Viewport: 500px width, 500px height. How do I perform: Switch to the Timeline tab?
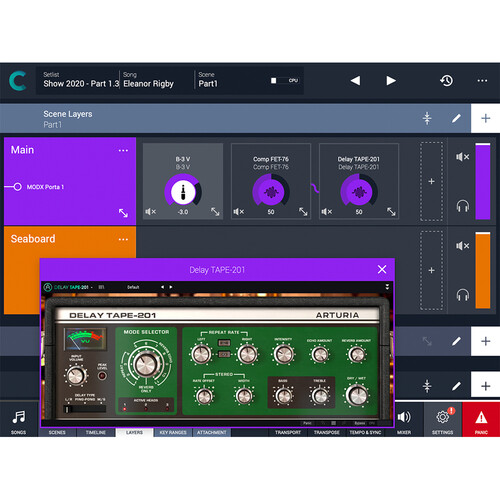(96, 432)
